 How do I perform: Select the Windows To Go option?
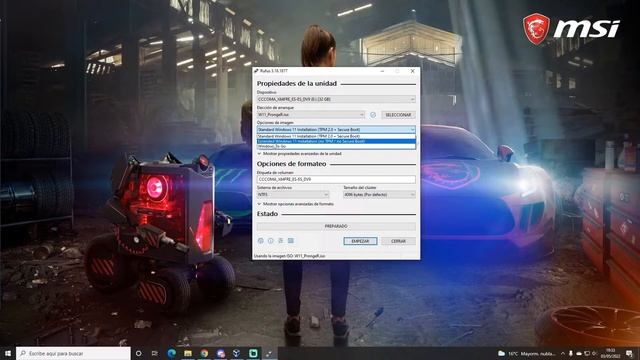(336, 146)
